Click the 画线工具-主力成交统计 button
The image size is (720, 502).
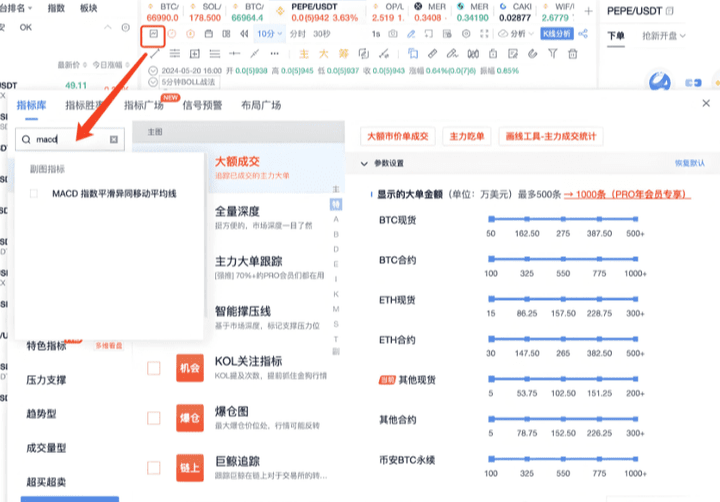point(551,136)
